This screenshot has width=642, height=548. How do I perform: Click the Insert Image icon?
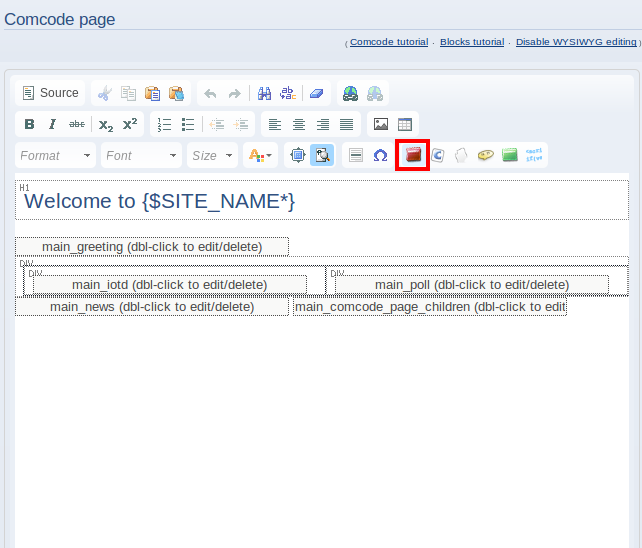click(x=381, y=125)
